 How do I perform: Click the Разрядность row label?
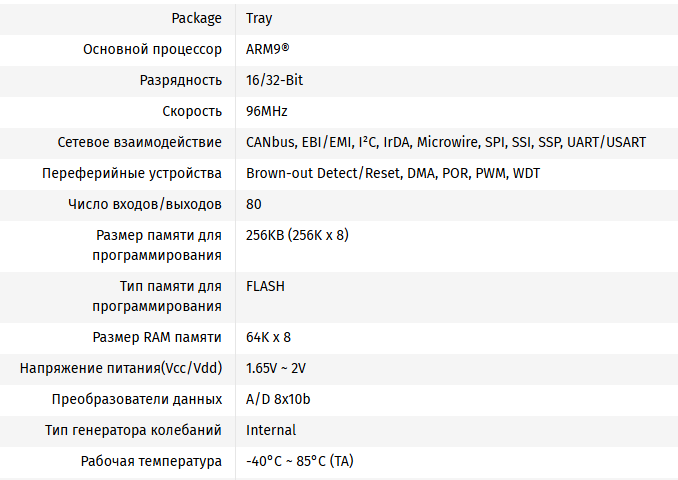(181, 80)
